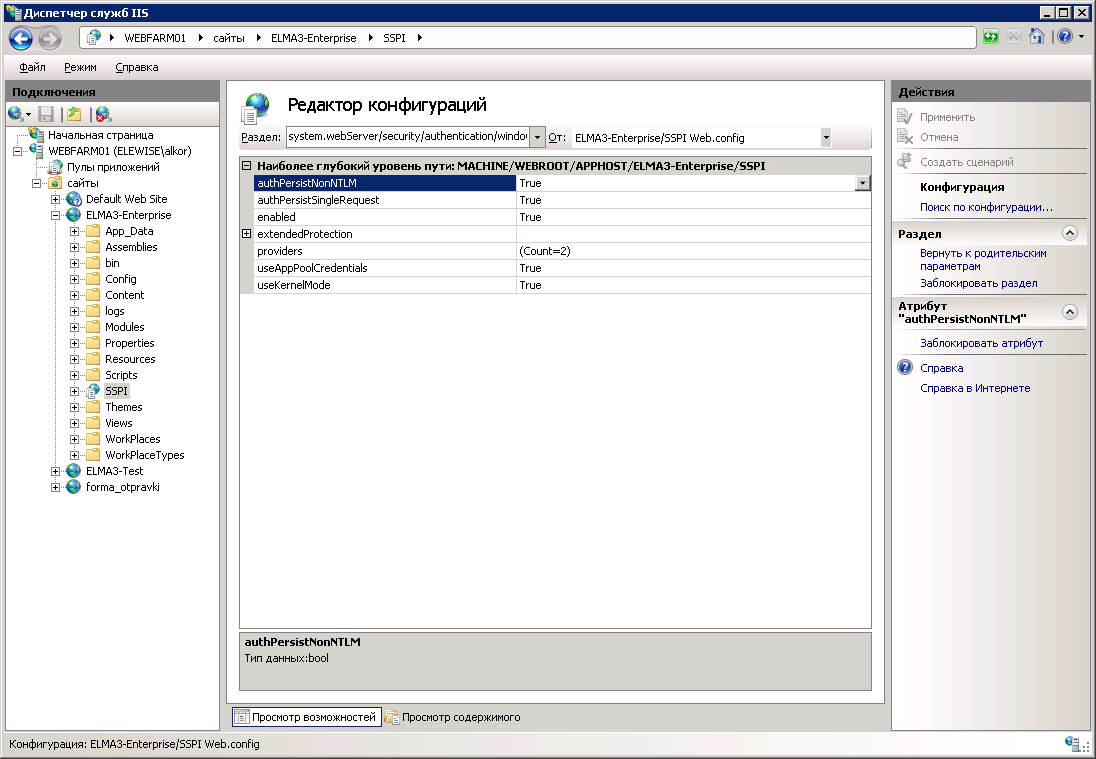Screen dimensions: 1096x759
Task: Go to Home via house icon
Action: coord(1037,37)
